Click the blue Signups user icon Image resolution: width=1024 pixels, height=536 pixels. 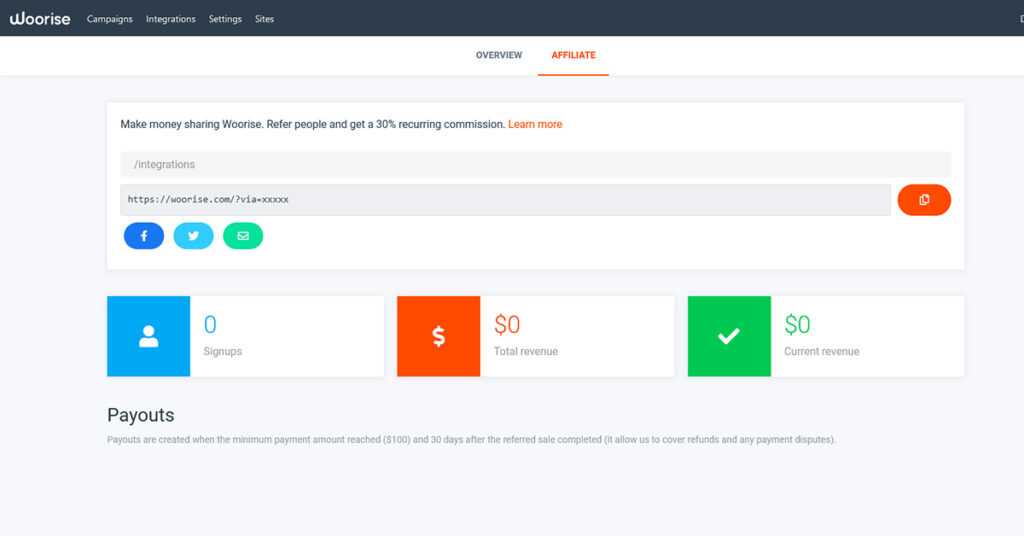coord(149,337)
